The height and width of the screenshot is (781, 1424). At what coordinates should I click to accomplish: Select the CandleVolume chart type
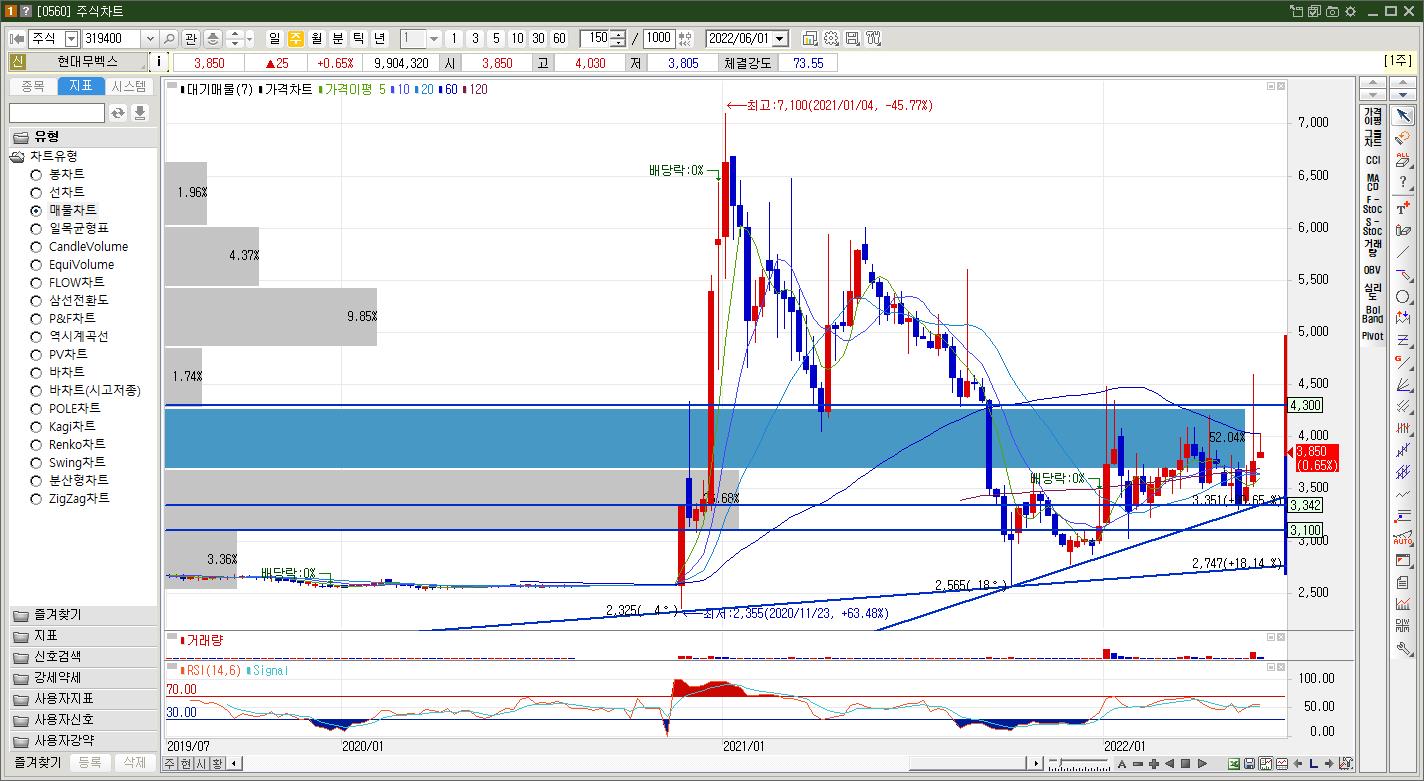36,246
